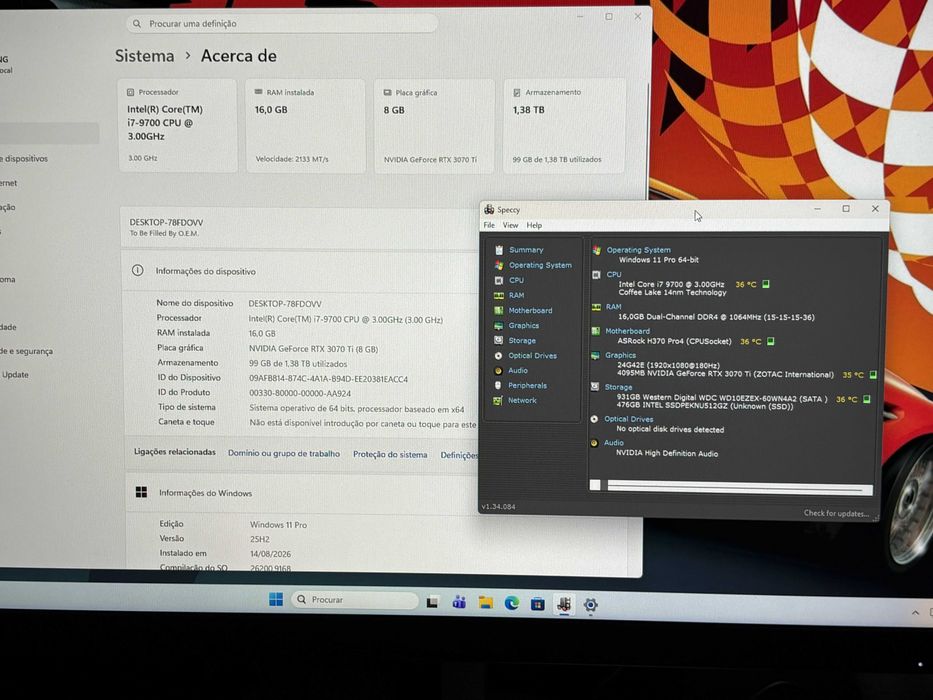The image size is (933, 700).
Task: Open Storage in the Speccy sidebar
Action: point(522,340)
